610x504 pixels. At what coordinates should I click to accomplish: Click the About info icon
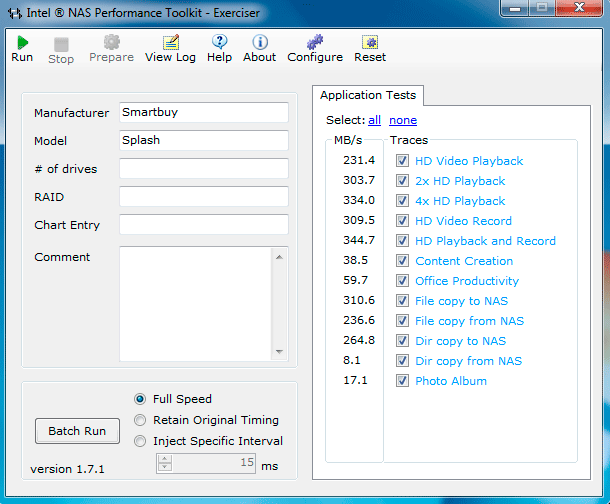pos(259,43)
